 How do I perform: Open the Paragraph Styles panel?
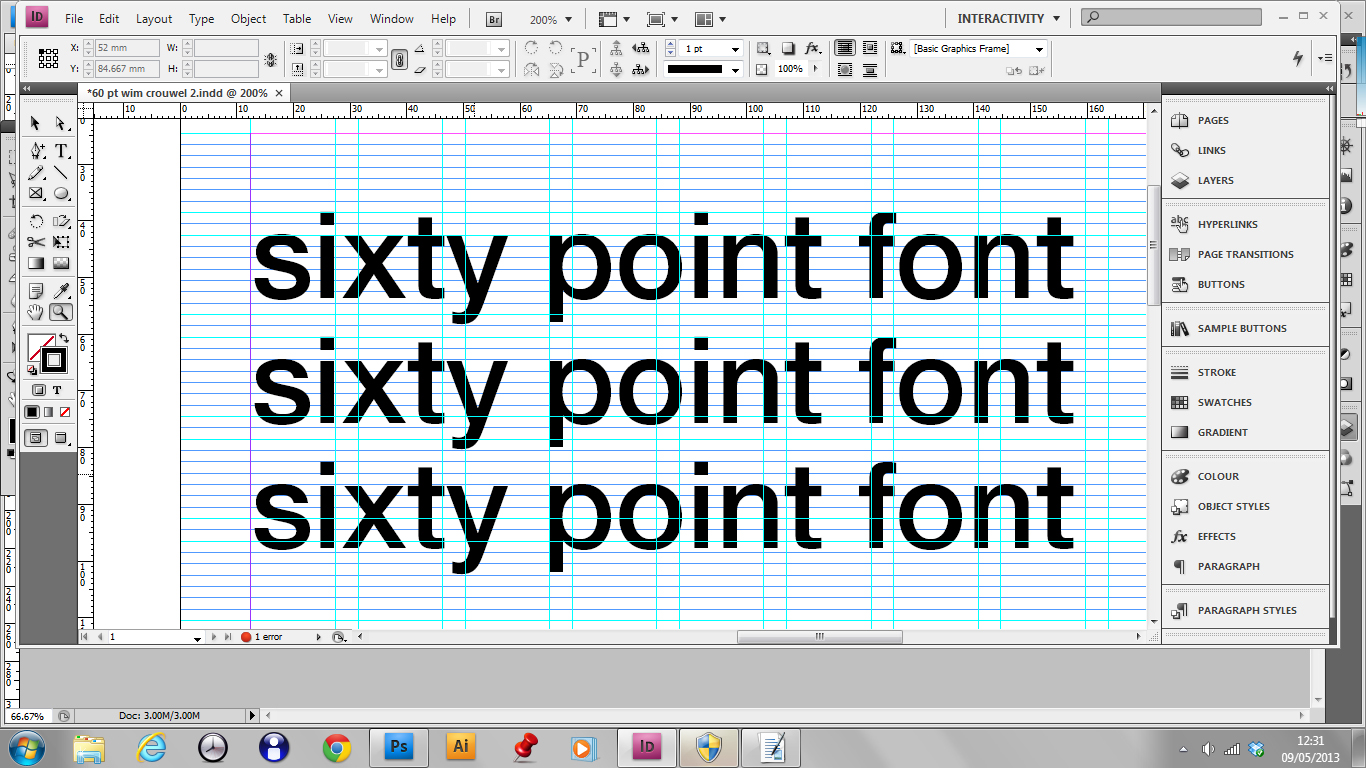tap(1245, 610)
